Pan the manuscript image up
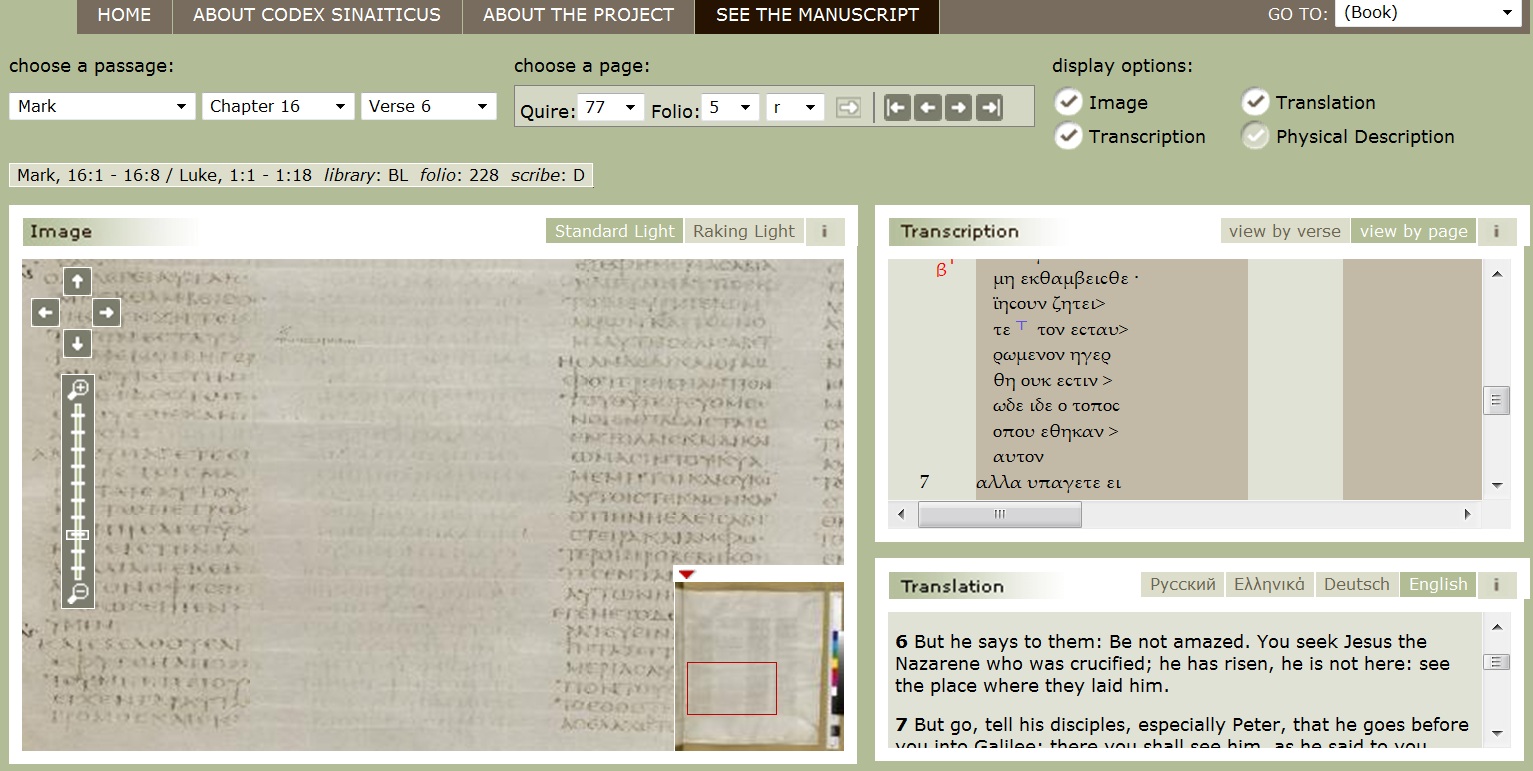The width and height of the screenshot is (1533, 771). 77,282
